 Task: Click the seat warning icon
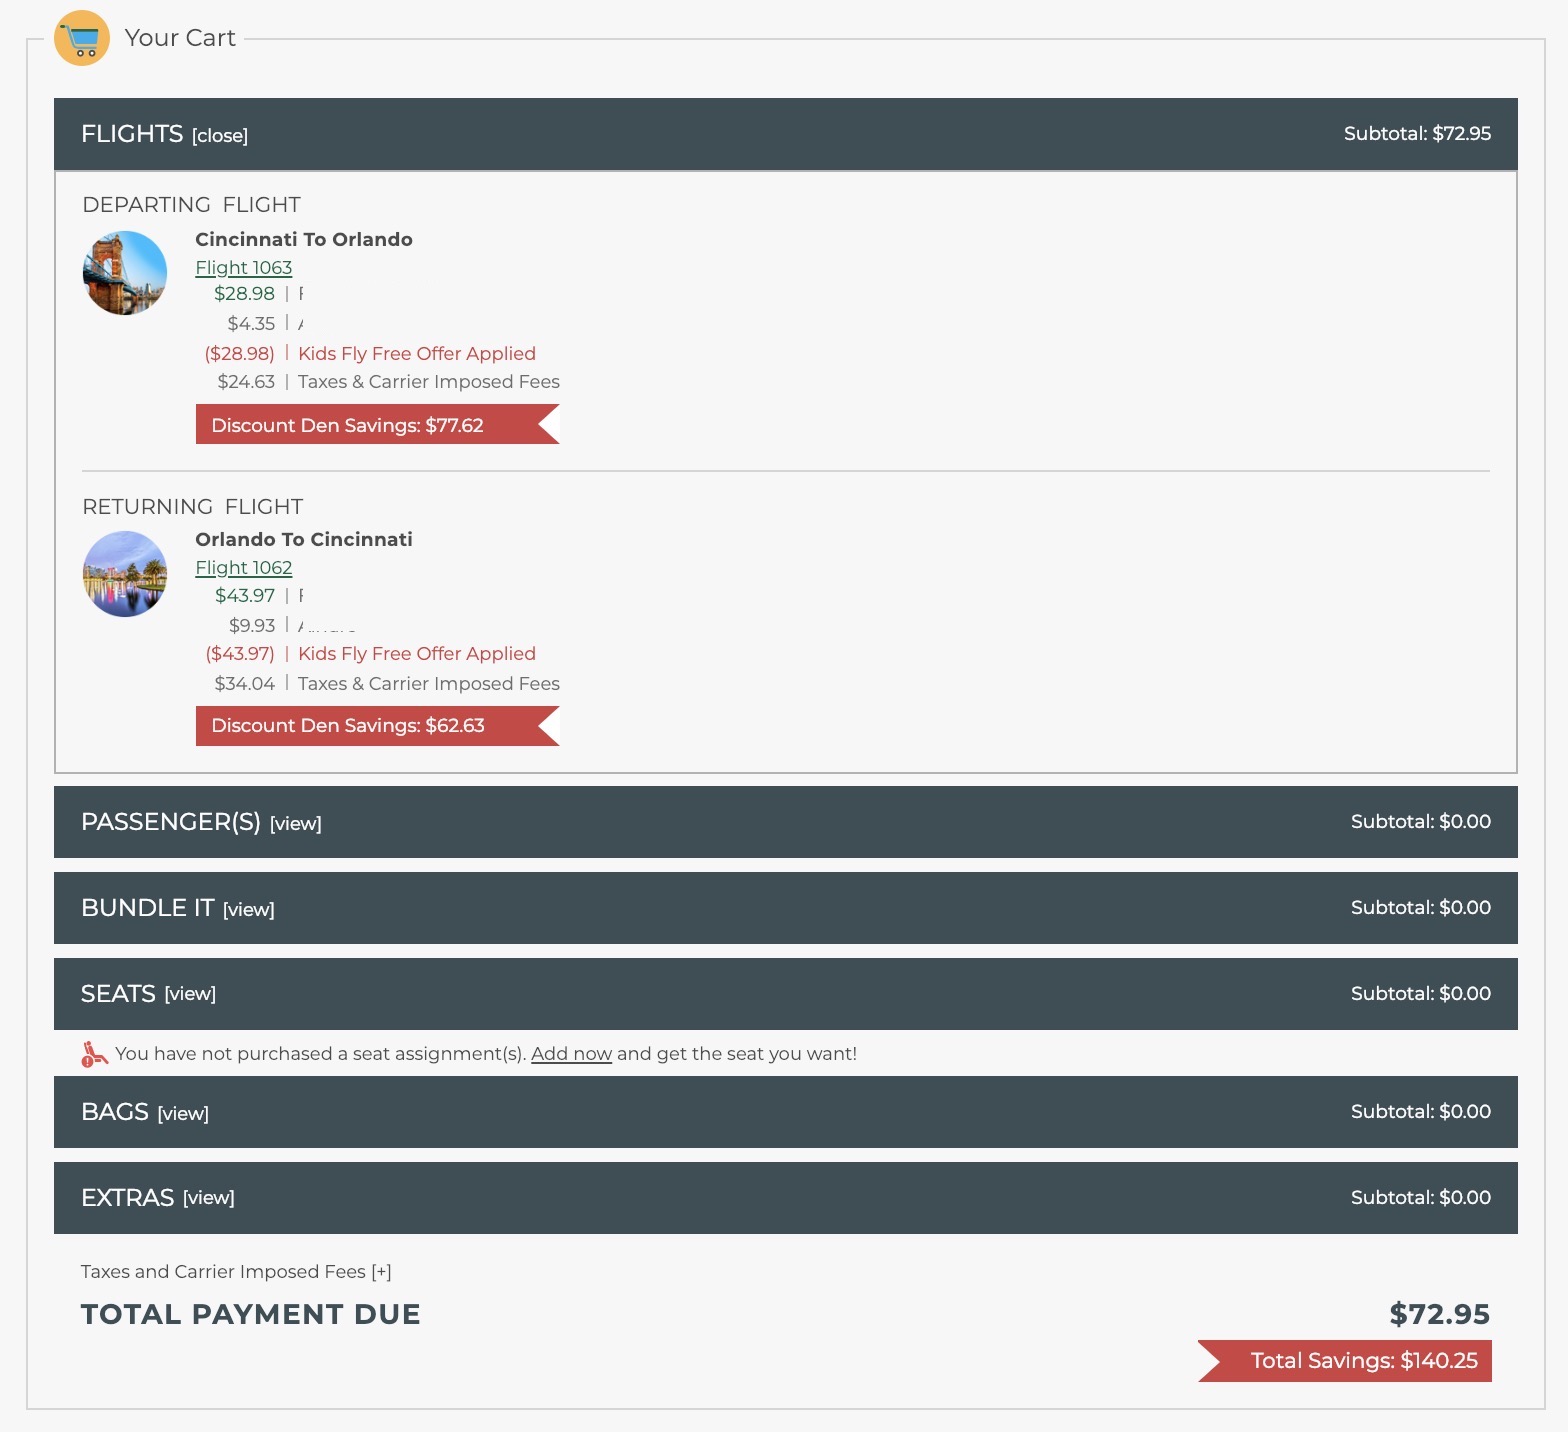click(x=94, y=1054)
